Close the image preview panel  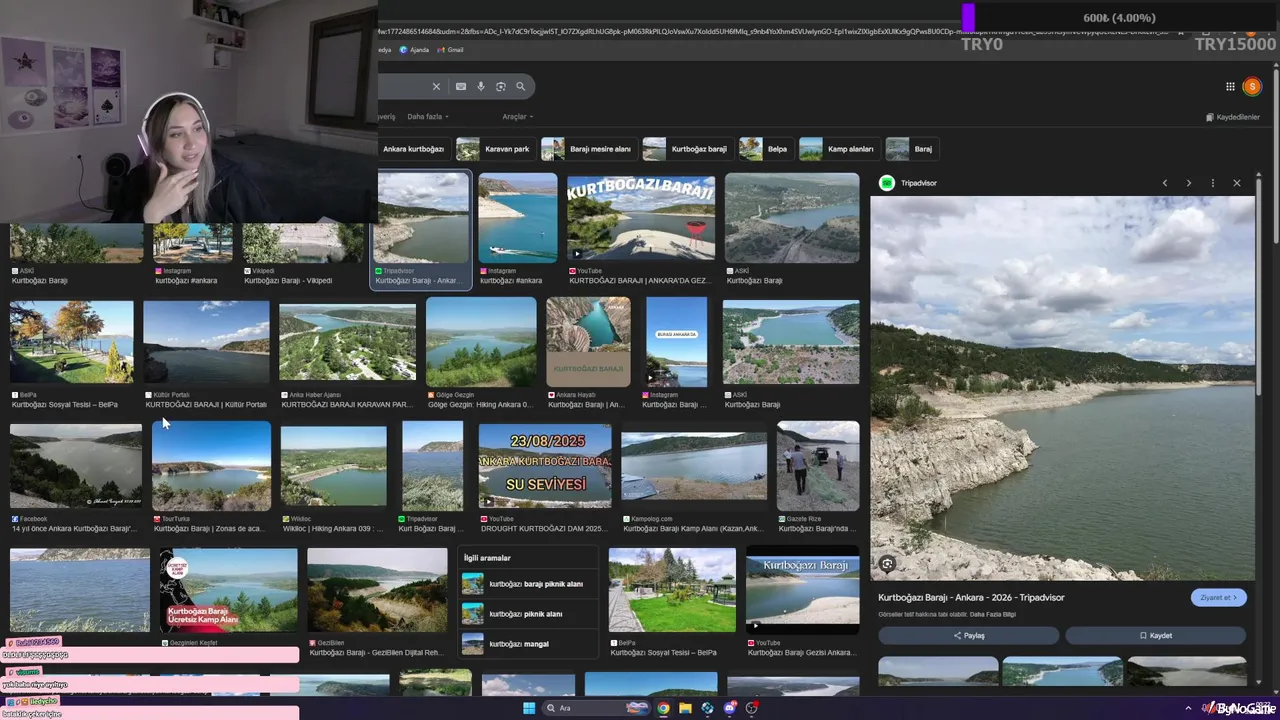1237,183
